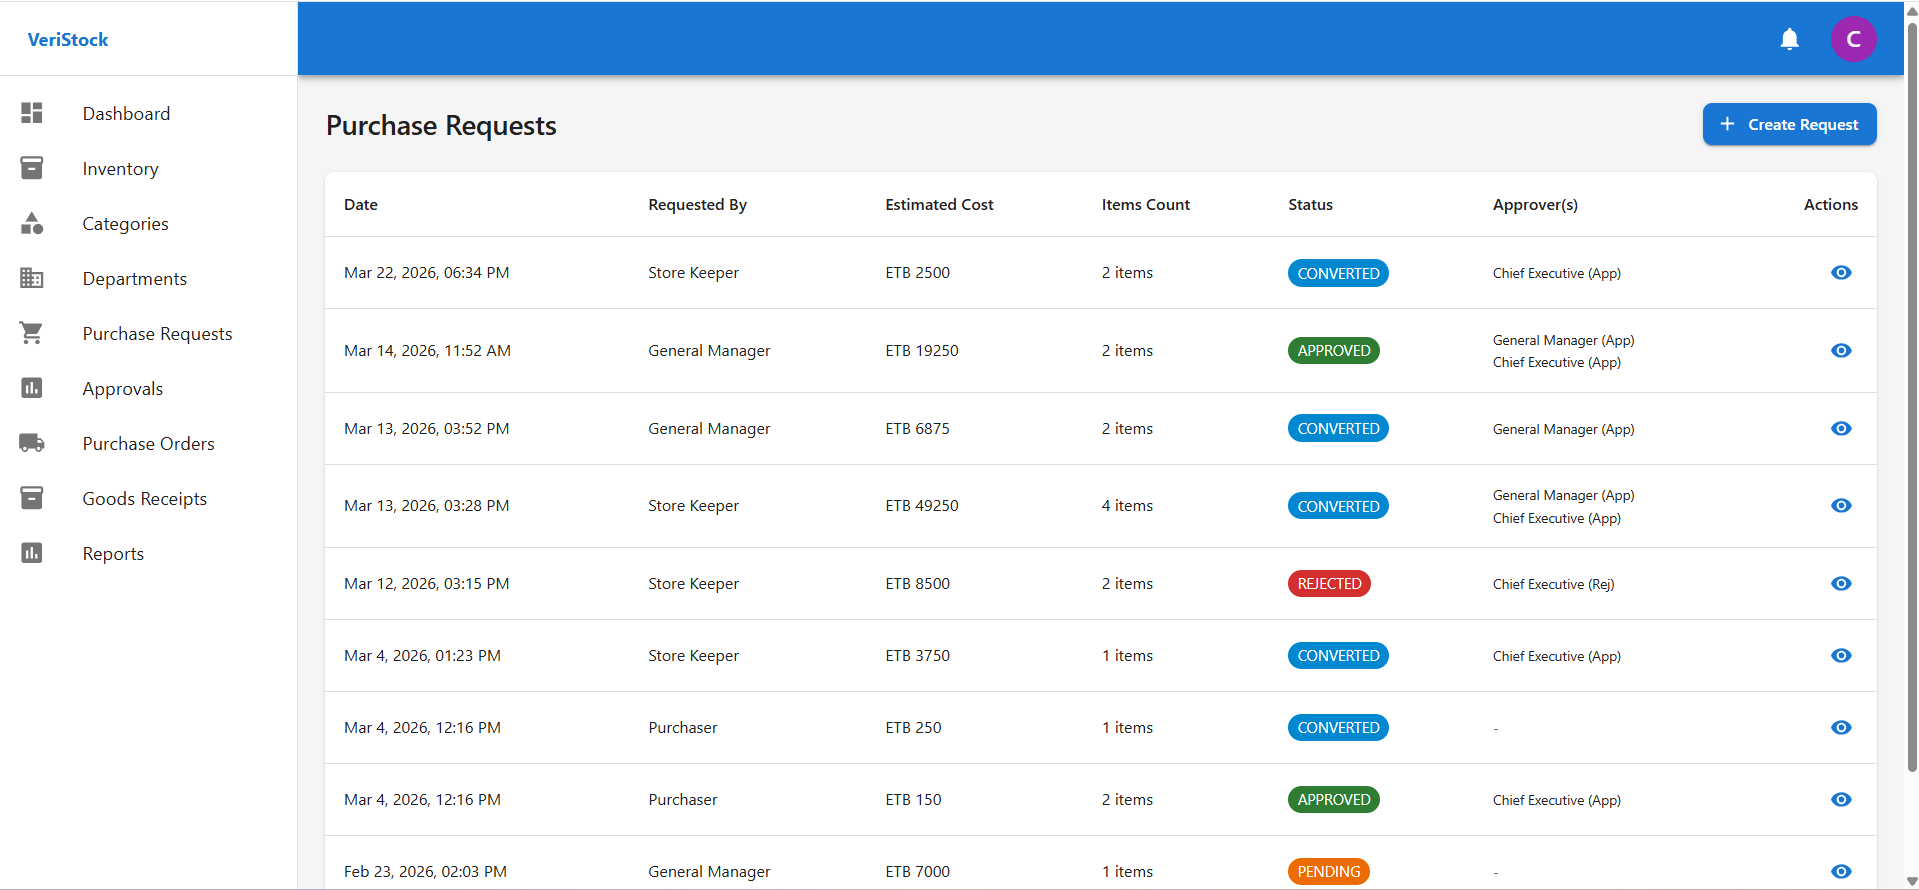The image size is (1919, 890).
Task: Open the Reports menu item
Action: 113,553
